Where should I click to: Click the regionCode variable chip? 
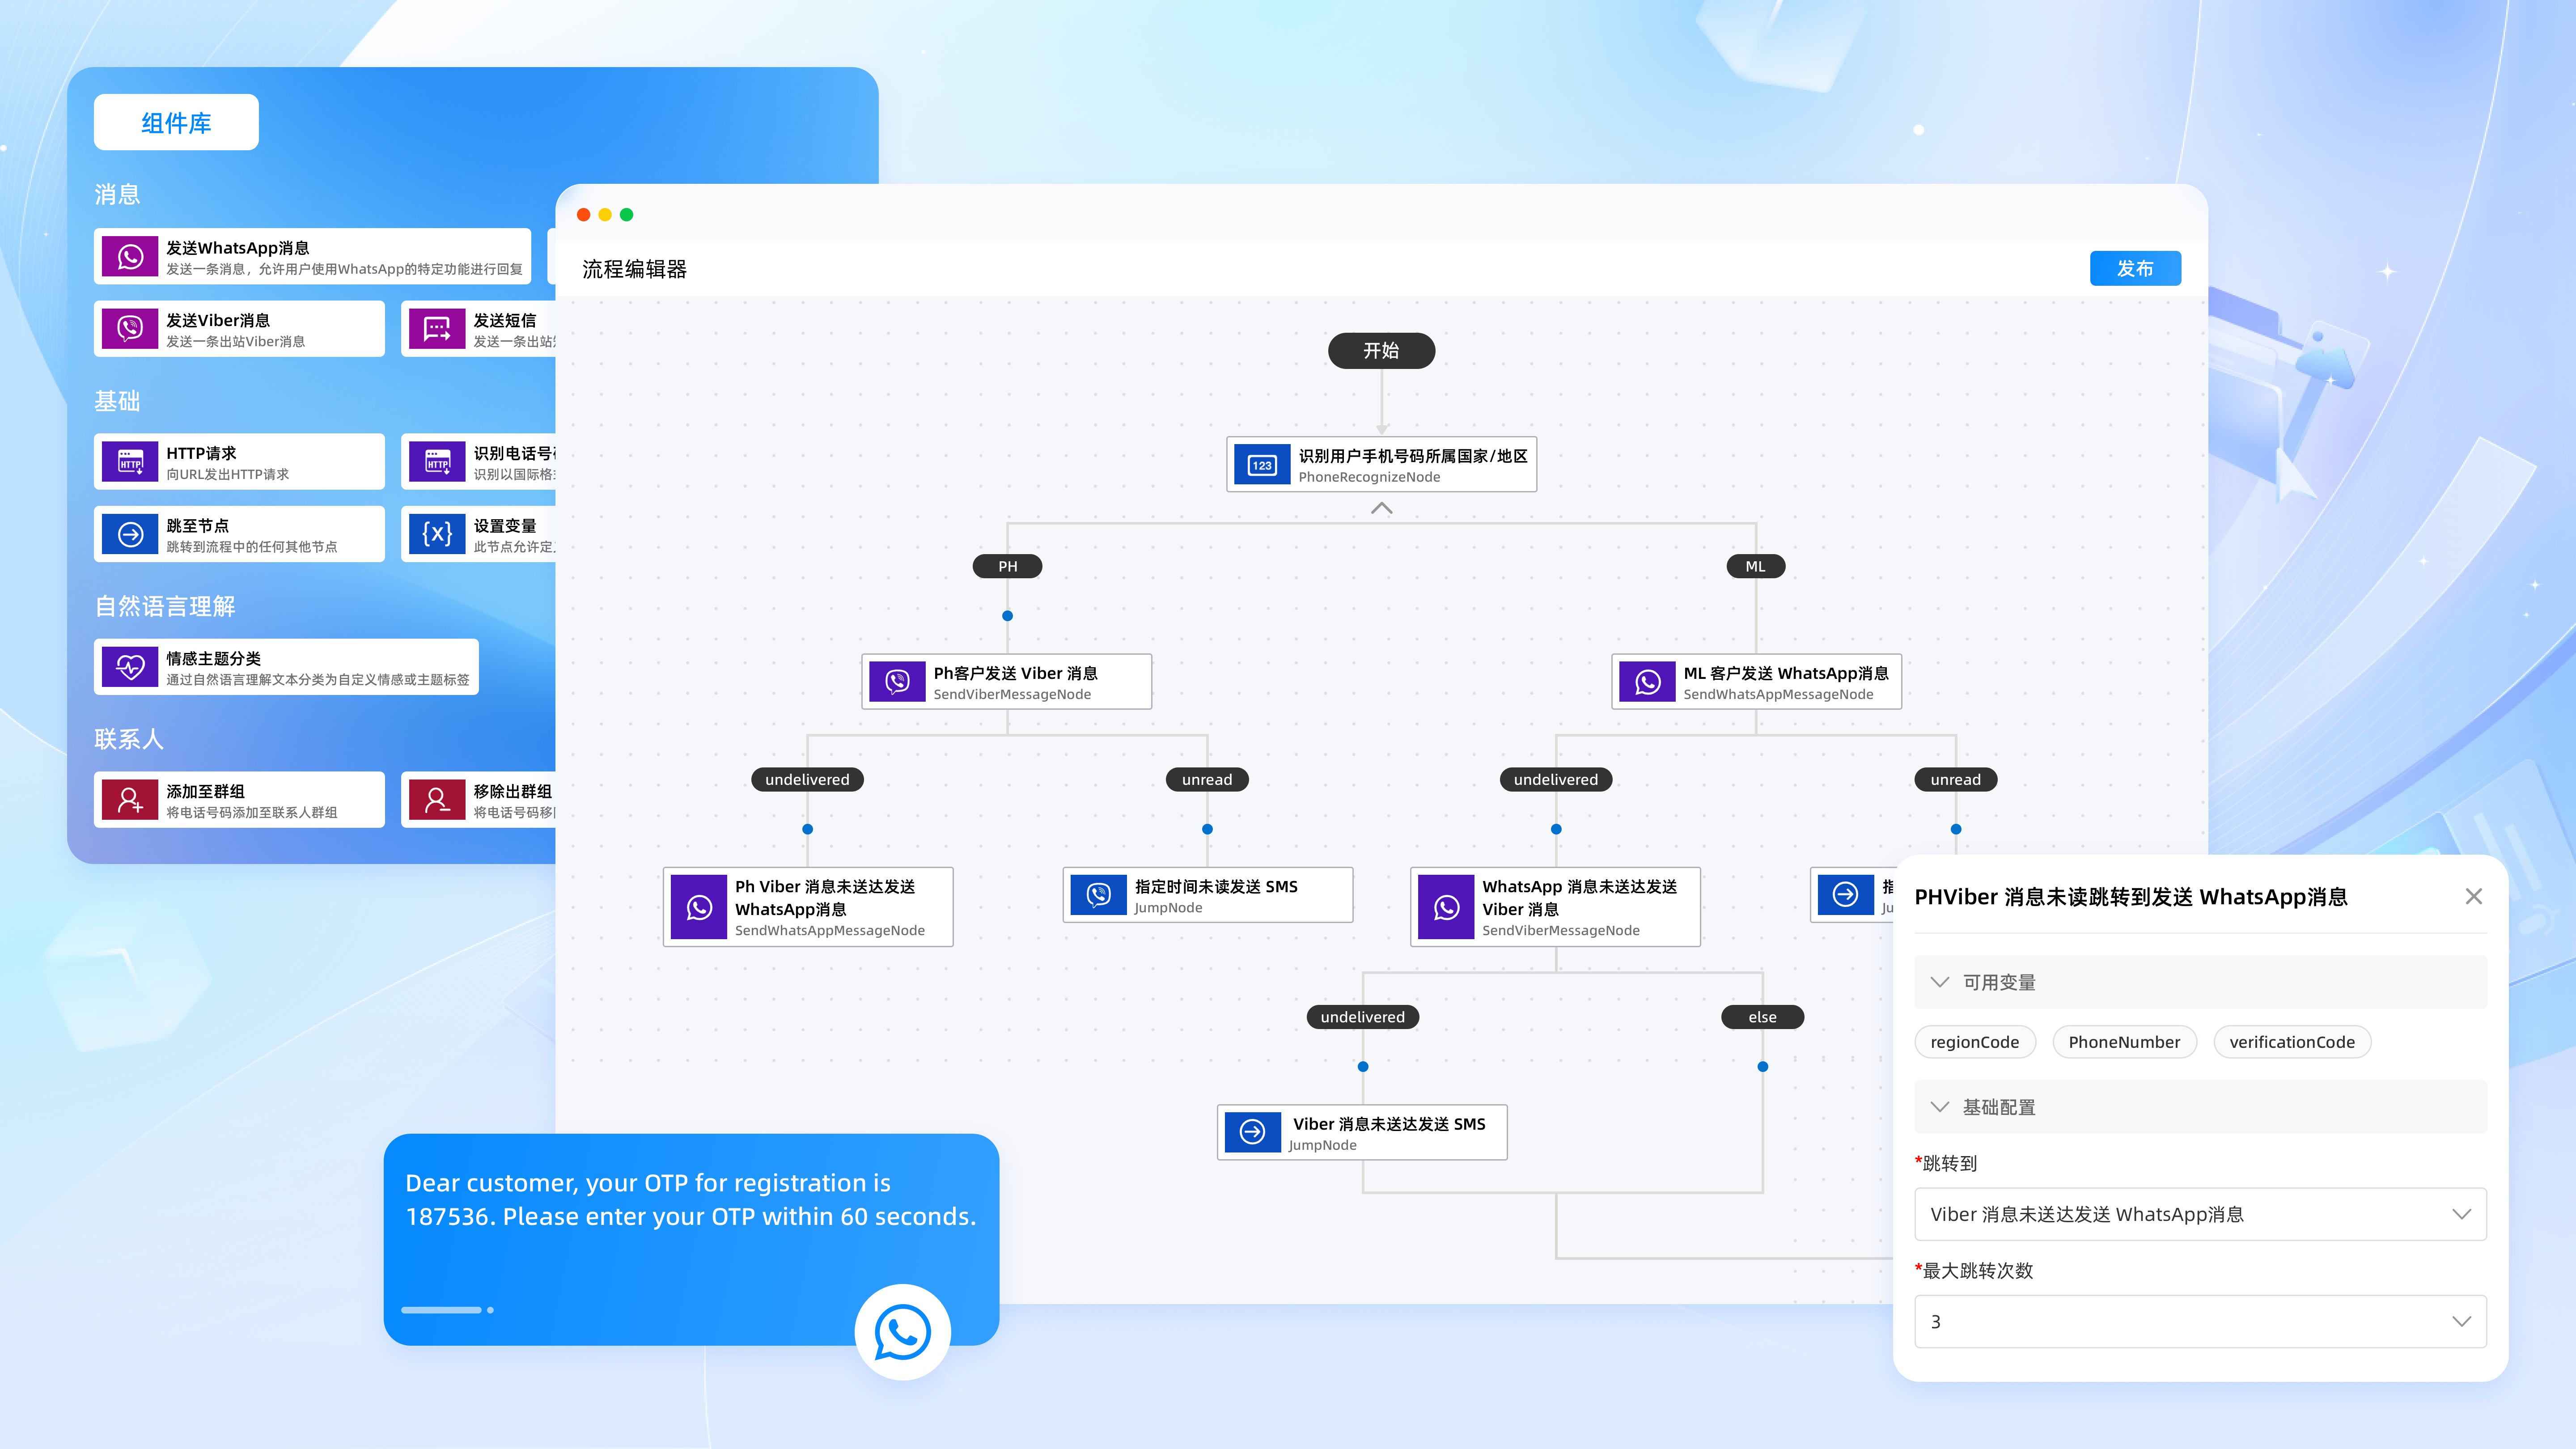click(x=1974, y=1042)
